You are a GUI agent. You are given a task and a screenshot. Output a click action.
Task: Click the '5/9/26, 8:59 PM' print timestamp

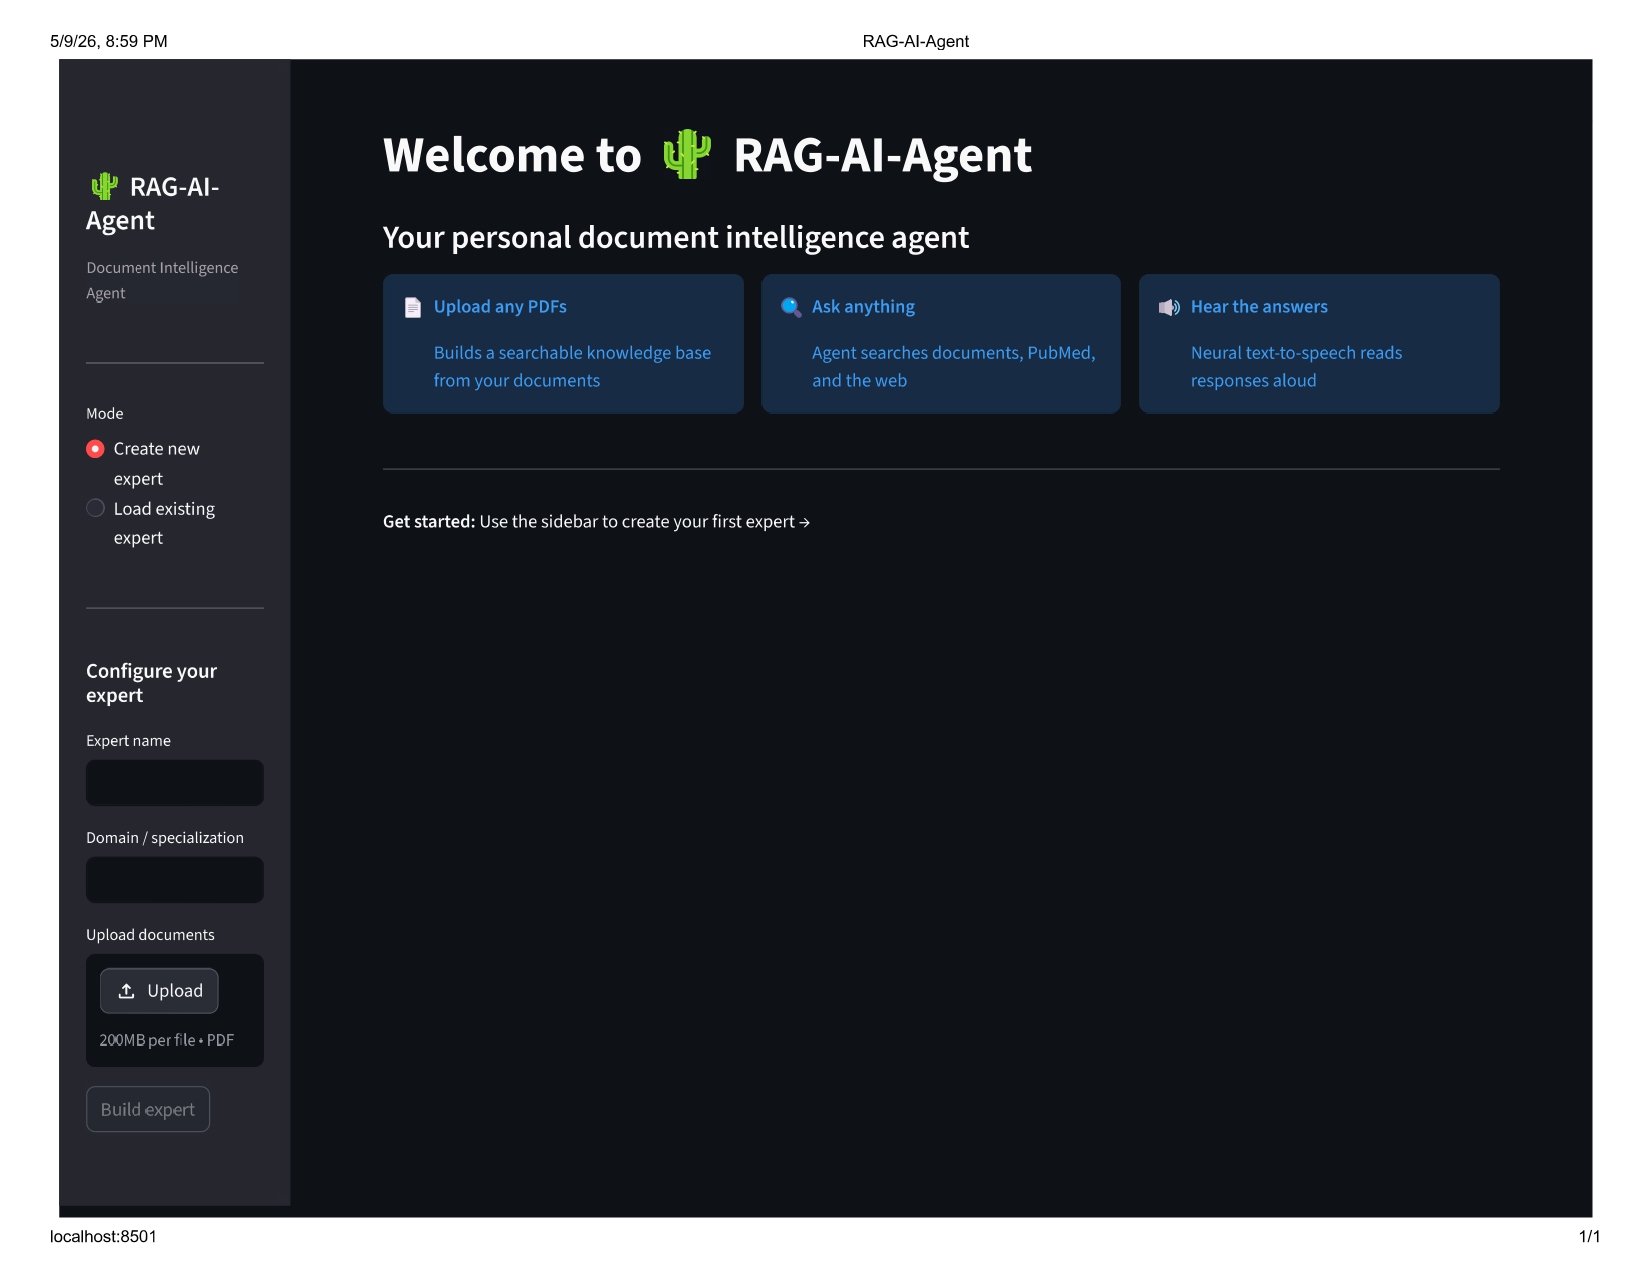coord(109,42)
